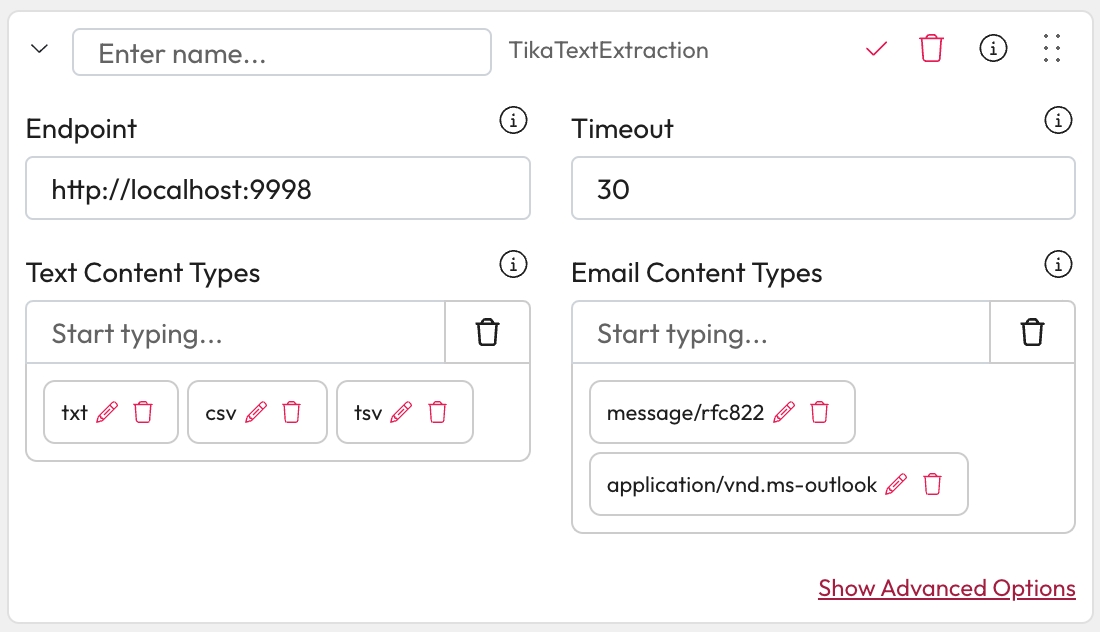Delete the message/rfc822 tag
Screen dimensions: 1100x632
coord(819,412)
